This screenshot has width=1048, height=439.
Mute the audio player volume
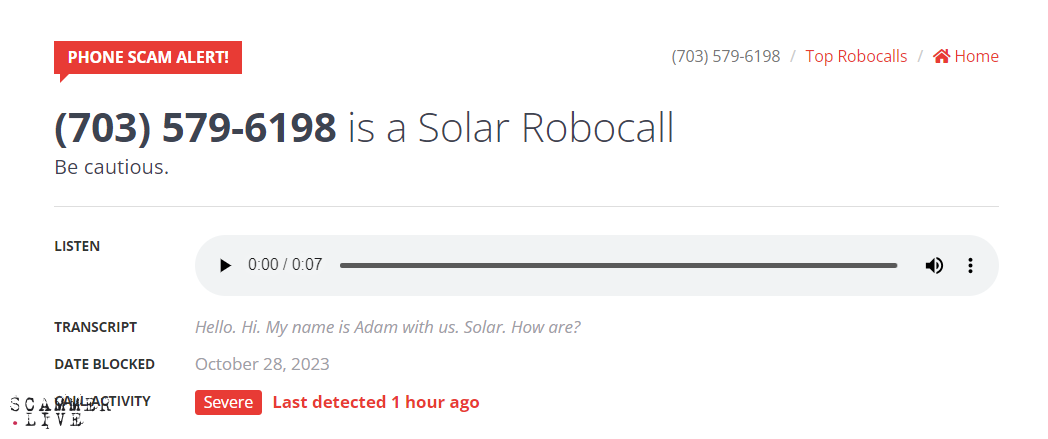pos(934,265)
